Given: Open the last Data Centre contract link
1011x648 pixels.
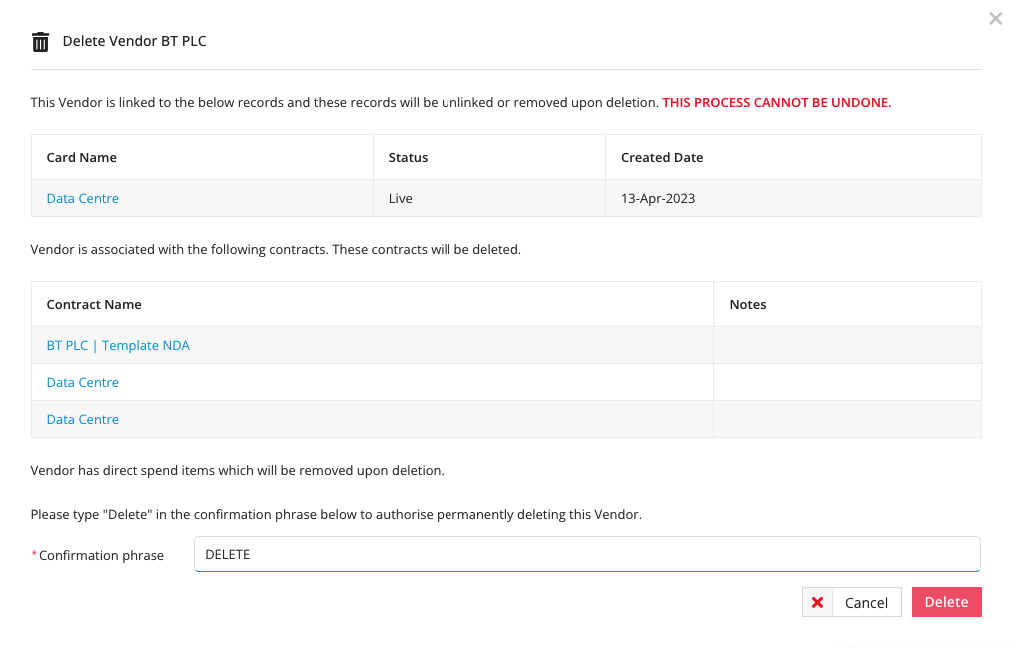Looking at the screenshot, I should 81,419.
